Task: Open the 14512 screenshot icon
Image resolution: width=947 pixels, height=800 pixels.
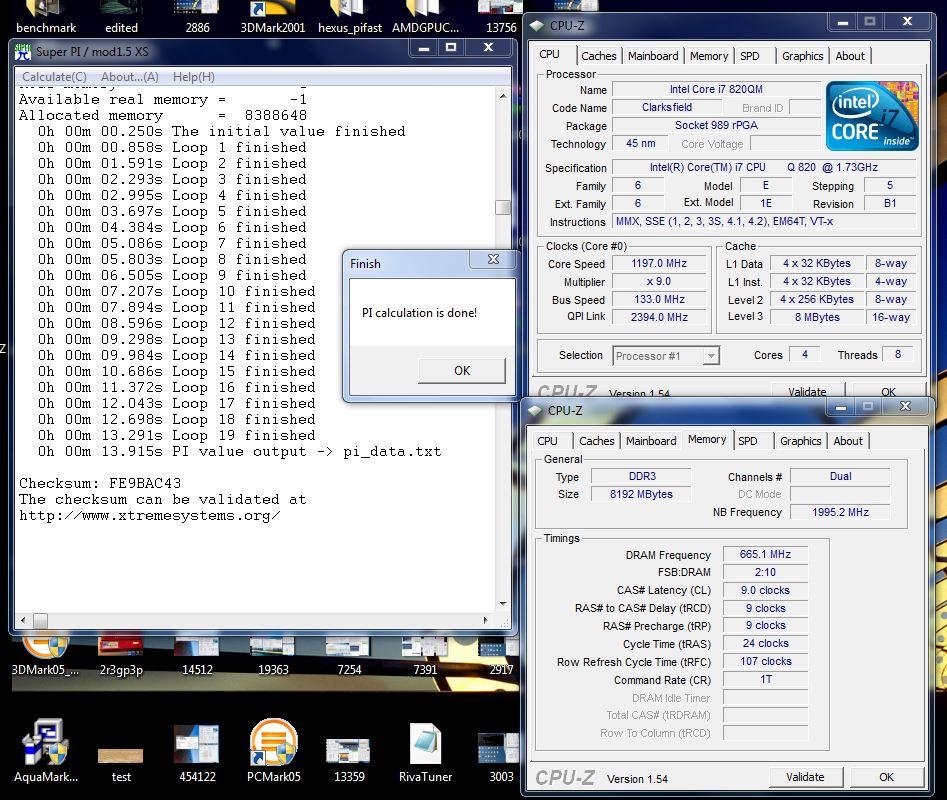Action: point(197,657)
